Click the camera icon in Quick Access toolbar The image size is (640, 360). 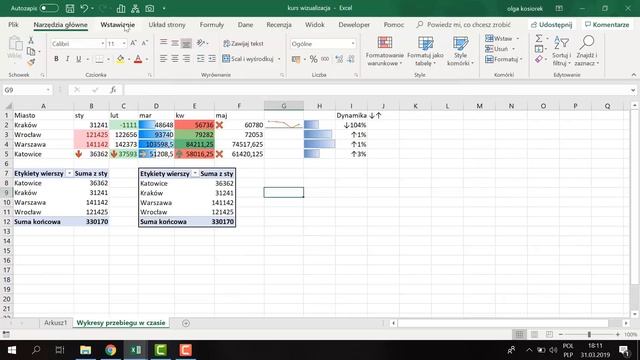[x=150, y=8]
